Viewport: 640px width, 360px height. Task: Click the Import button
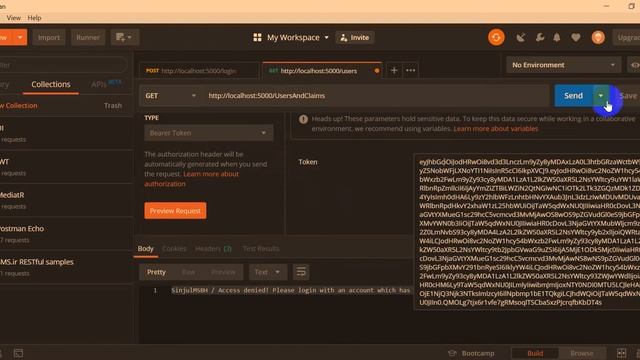pyautogui.click(x=49, y=37)
